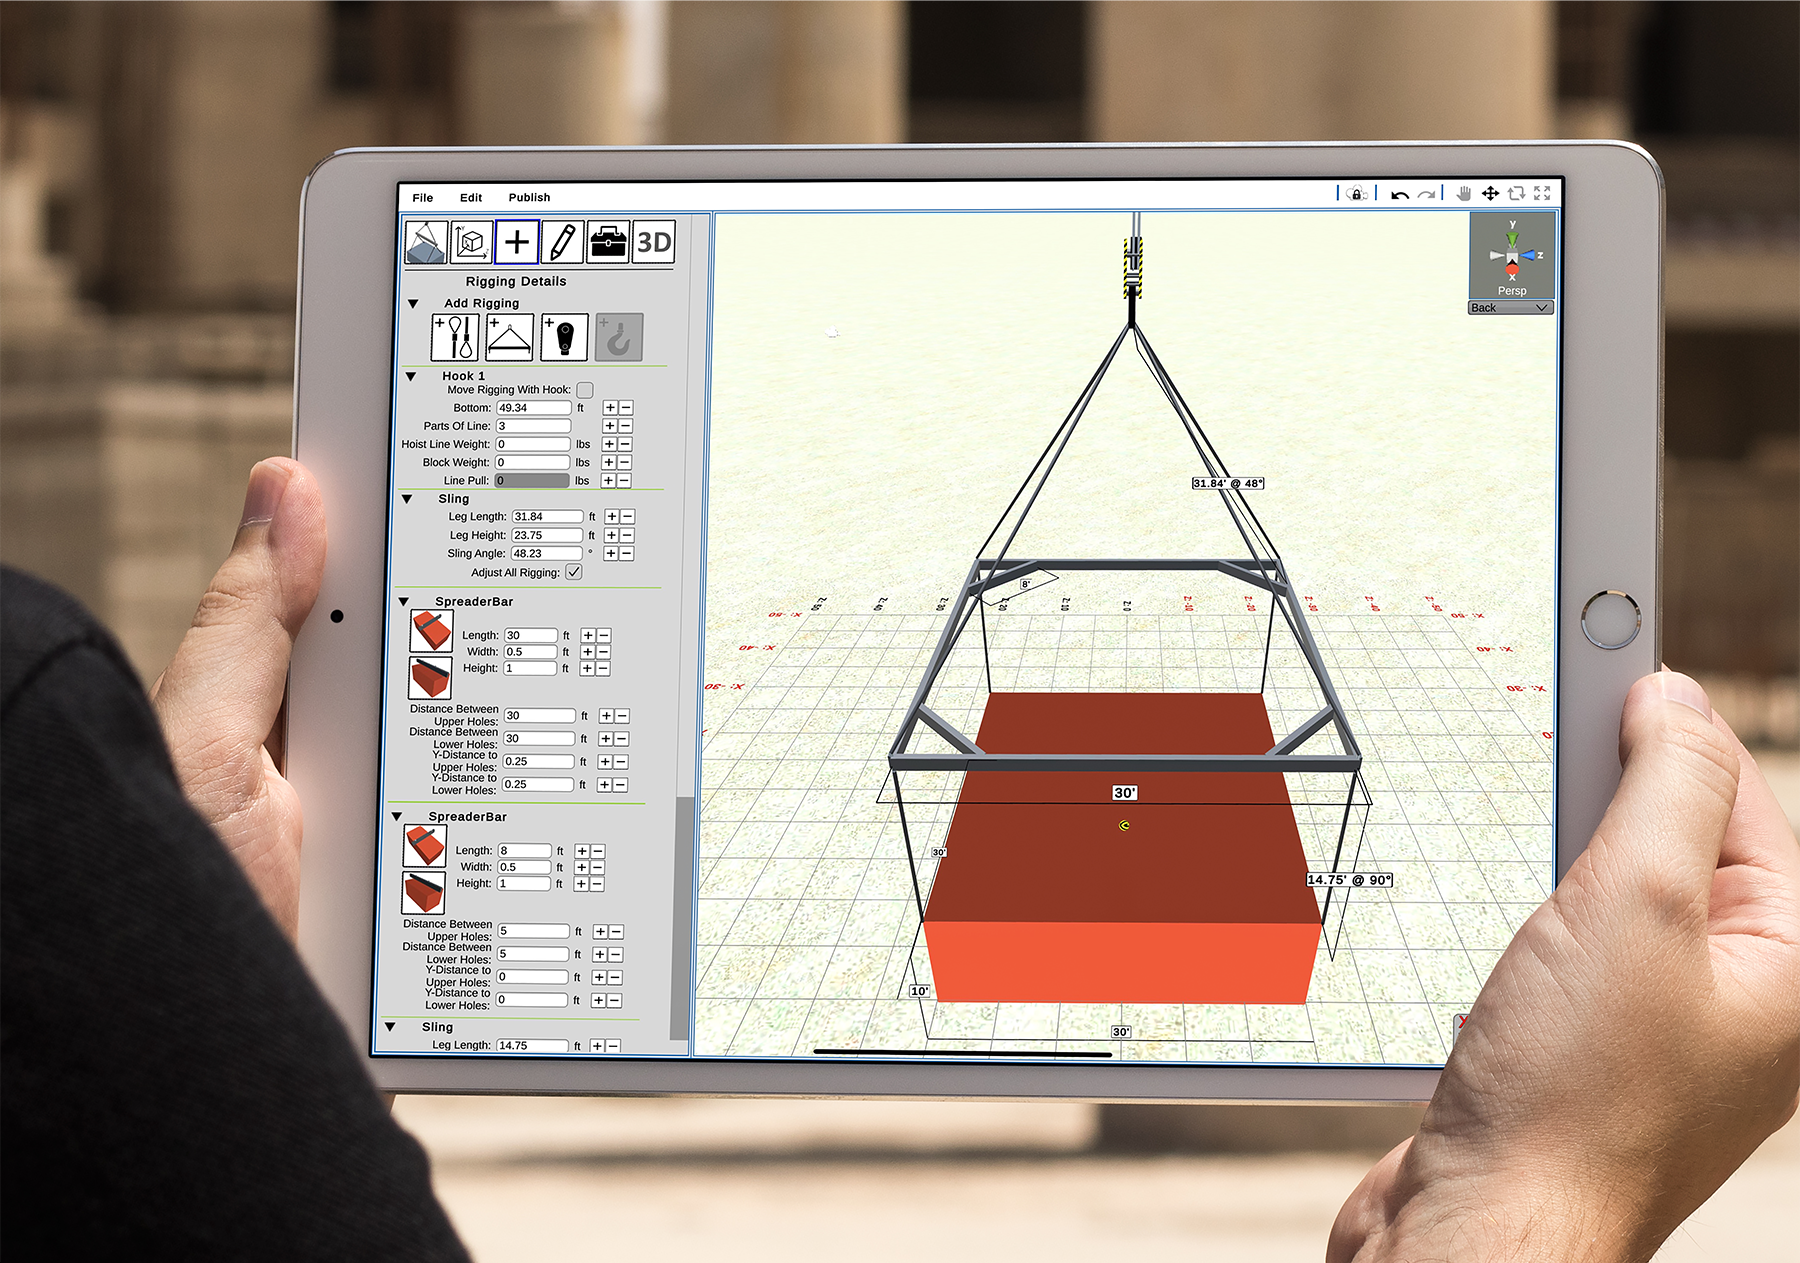Add a spreader bar from Add Rigging
Viewport: 1800px width, 1263px height.
pos(509,336)
